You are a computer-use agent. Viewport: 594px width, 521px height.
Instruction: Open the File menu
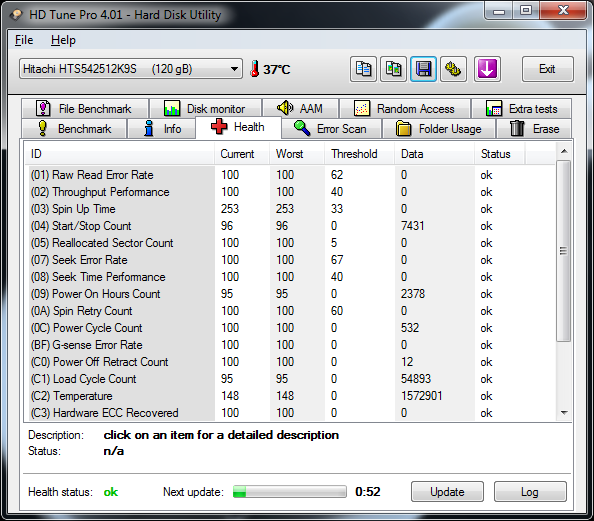point(24,40)
